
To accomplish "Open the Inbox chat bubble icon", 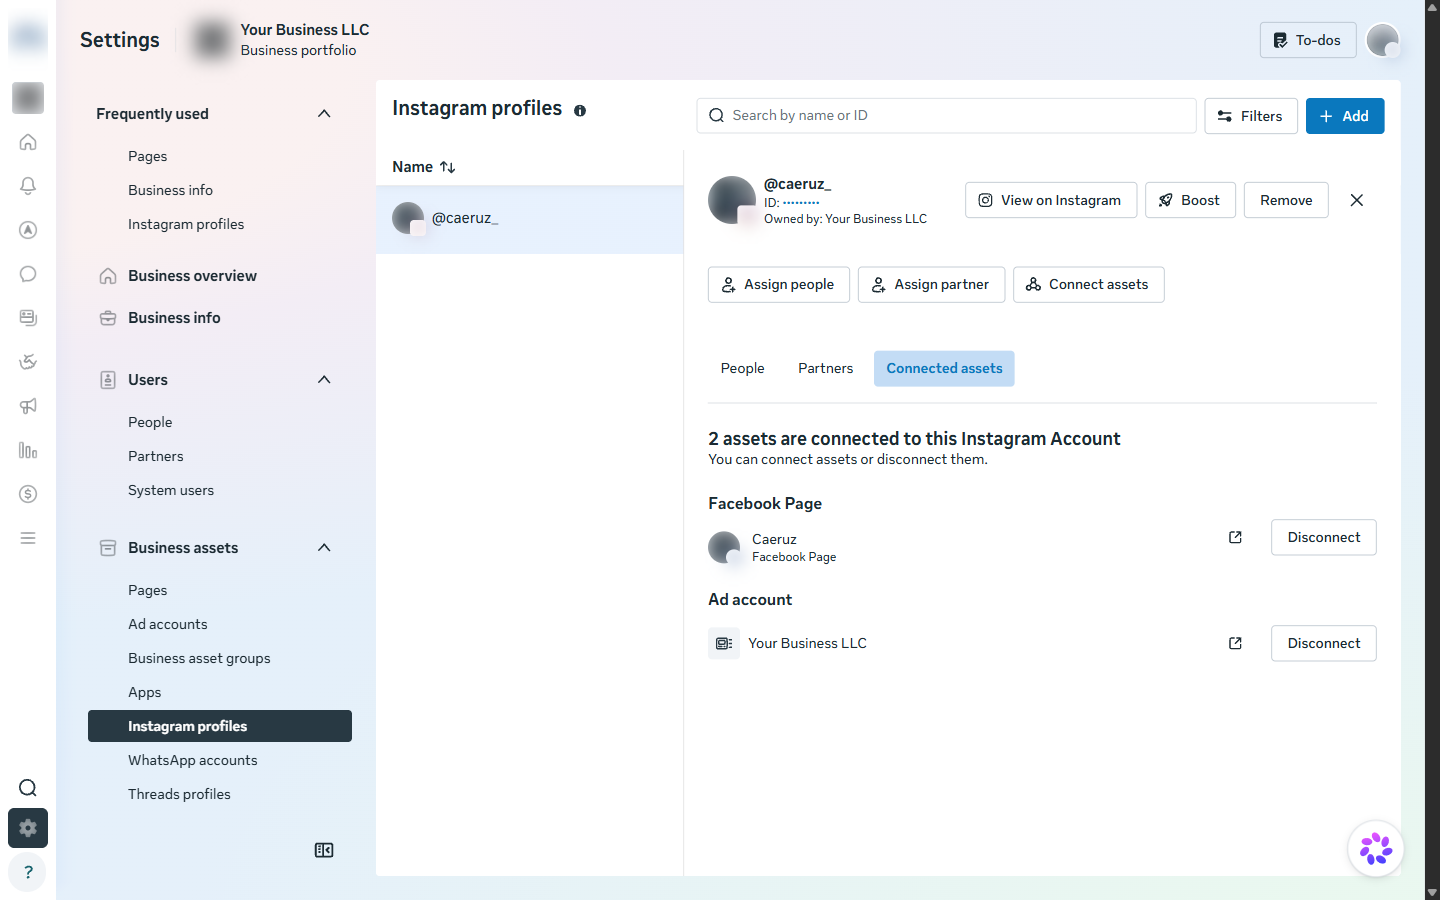I will 28,274.
